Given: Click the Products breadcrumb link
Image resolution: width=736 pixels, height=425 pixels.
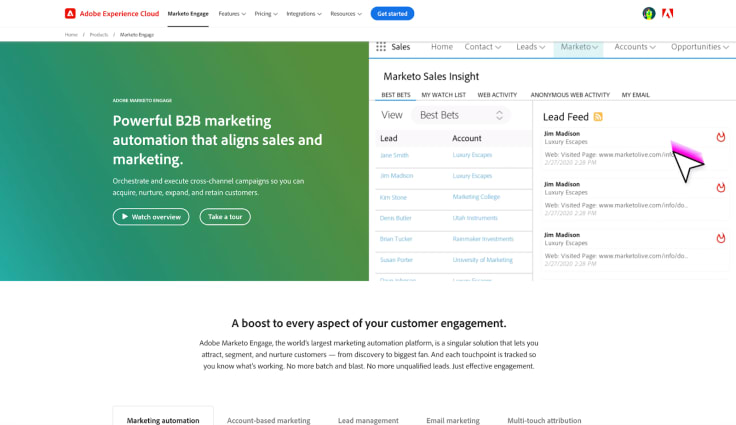Looking at the screenshot, I should [99, 35].
